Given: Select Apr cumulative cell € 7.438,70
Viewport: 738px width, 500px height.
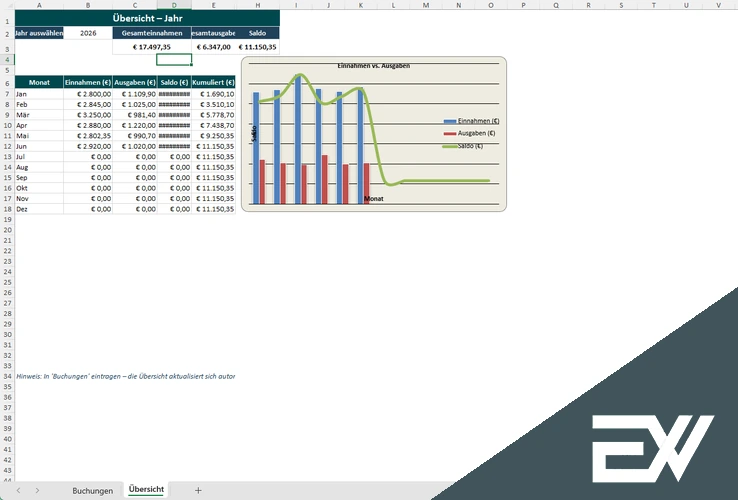Looking at the screenshot, I should (x=214, y=125).
